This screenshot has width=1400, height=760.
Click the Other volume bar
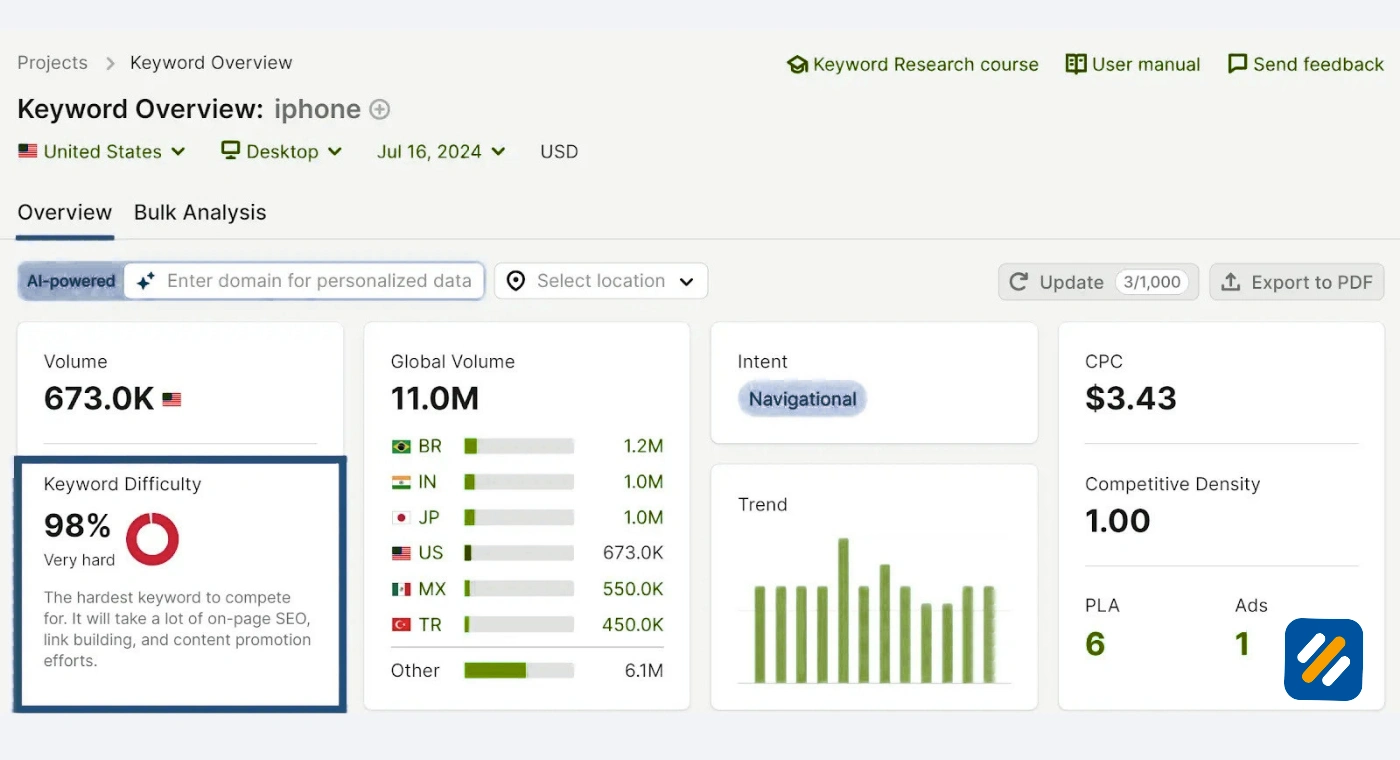[x=519, y=670]
